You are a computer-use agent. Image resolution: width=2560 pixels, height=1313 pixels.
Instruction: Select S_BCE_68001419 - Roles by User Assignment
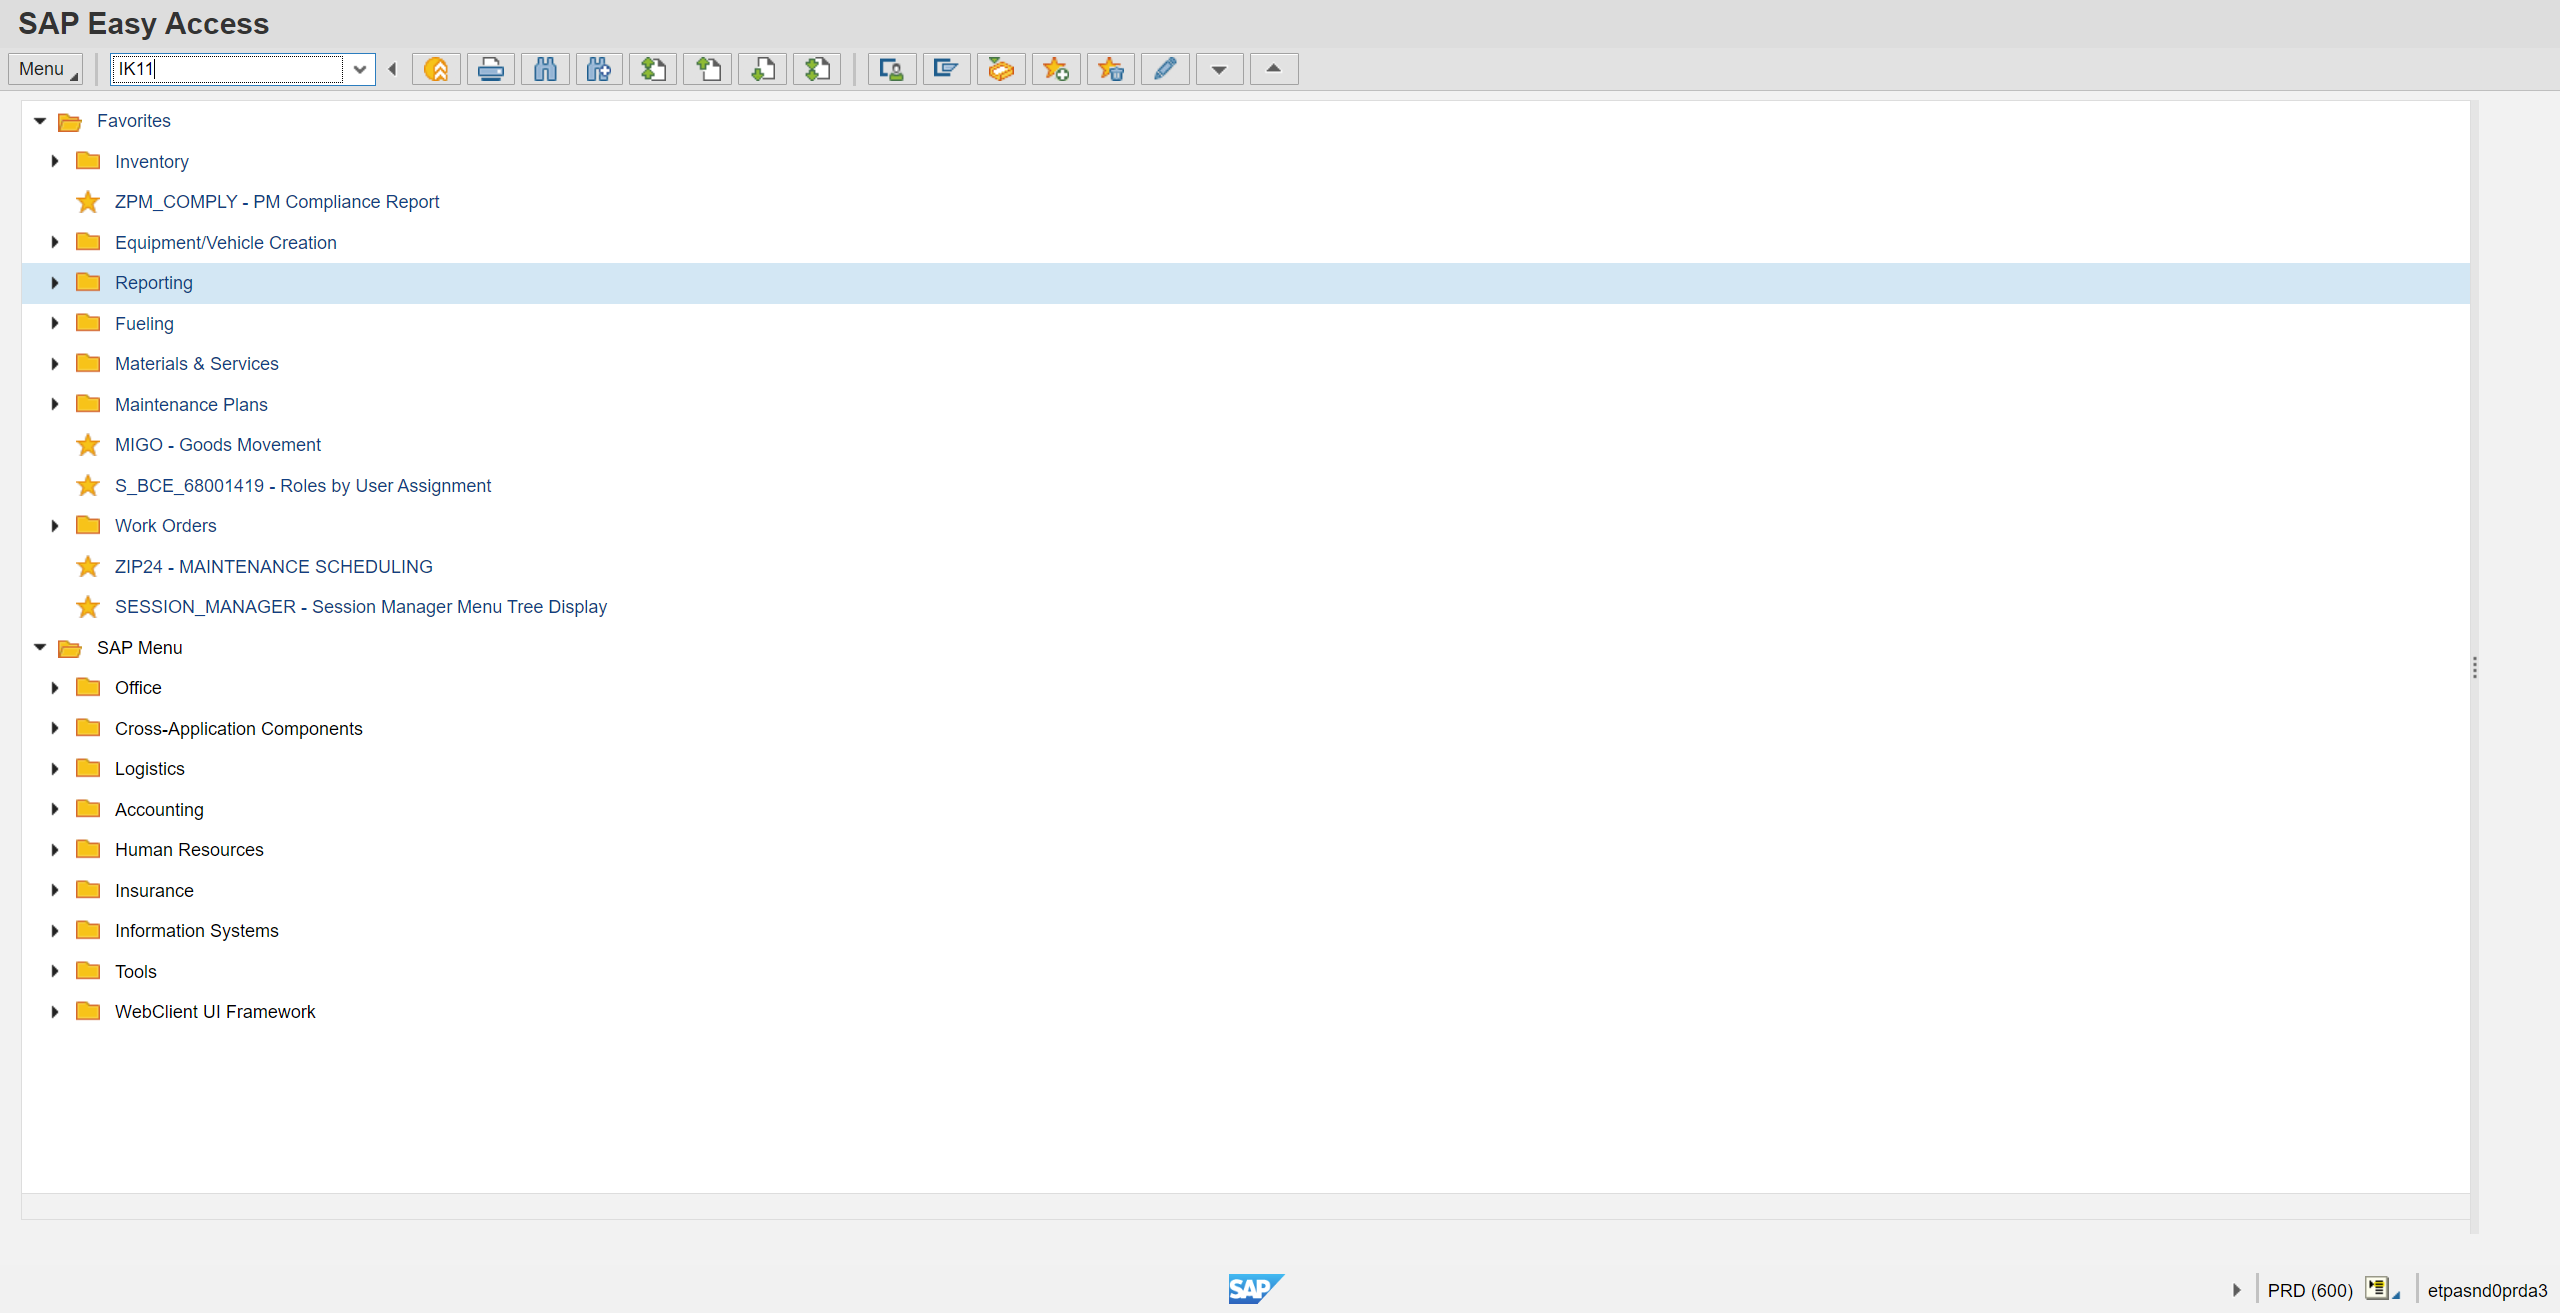tap(303, 486)
